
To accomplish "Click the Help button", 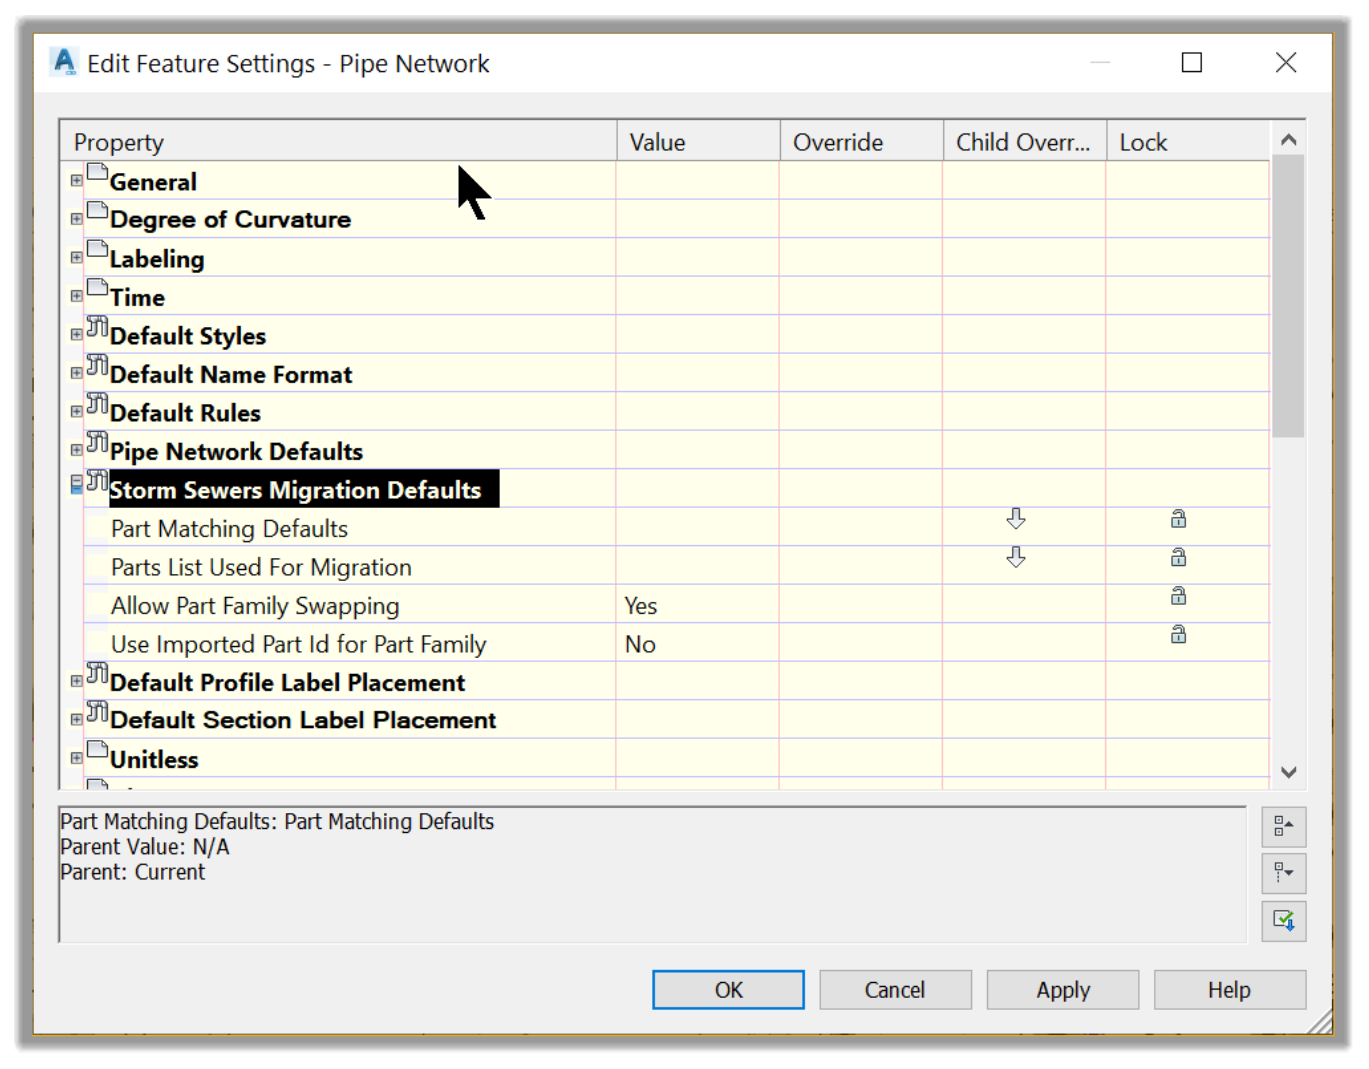I will coord(1230,990).
